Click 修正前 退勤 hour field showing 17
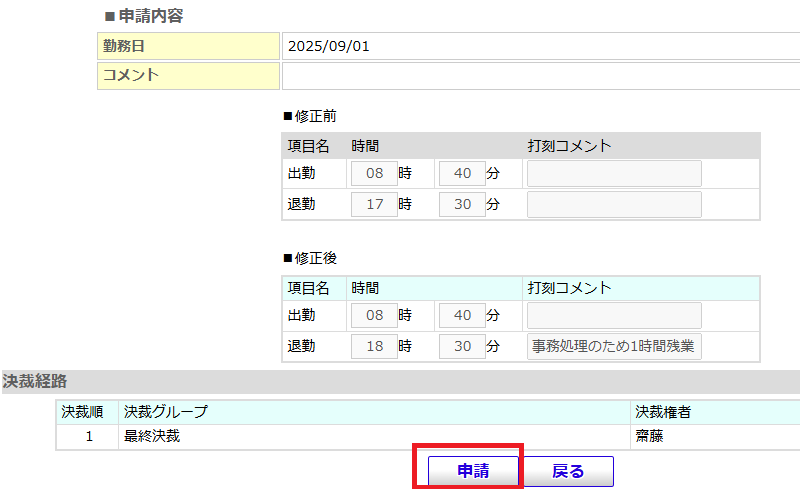Image resolution: width=800 pixels, height=489 pixels. [x=374, y=205]
